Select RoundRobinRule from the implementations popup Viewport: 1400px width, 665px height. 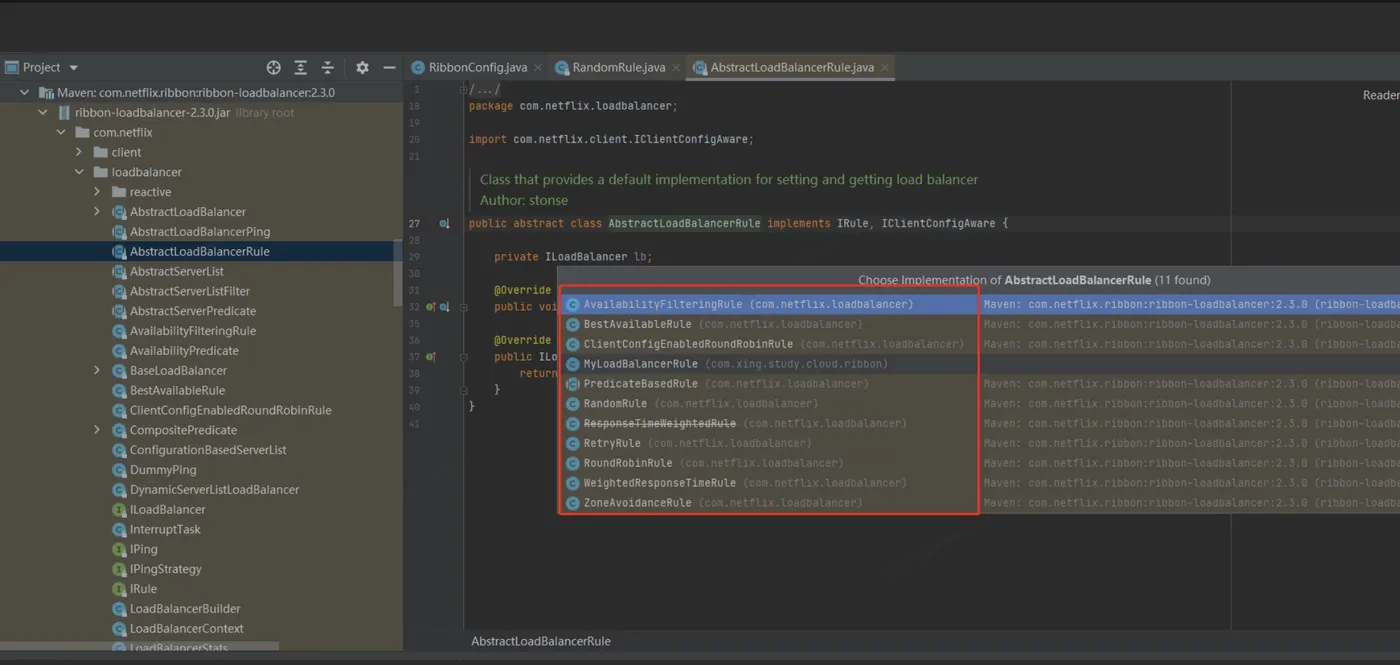click(x=627, y=463)
